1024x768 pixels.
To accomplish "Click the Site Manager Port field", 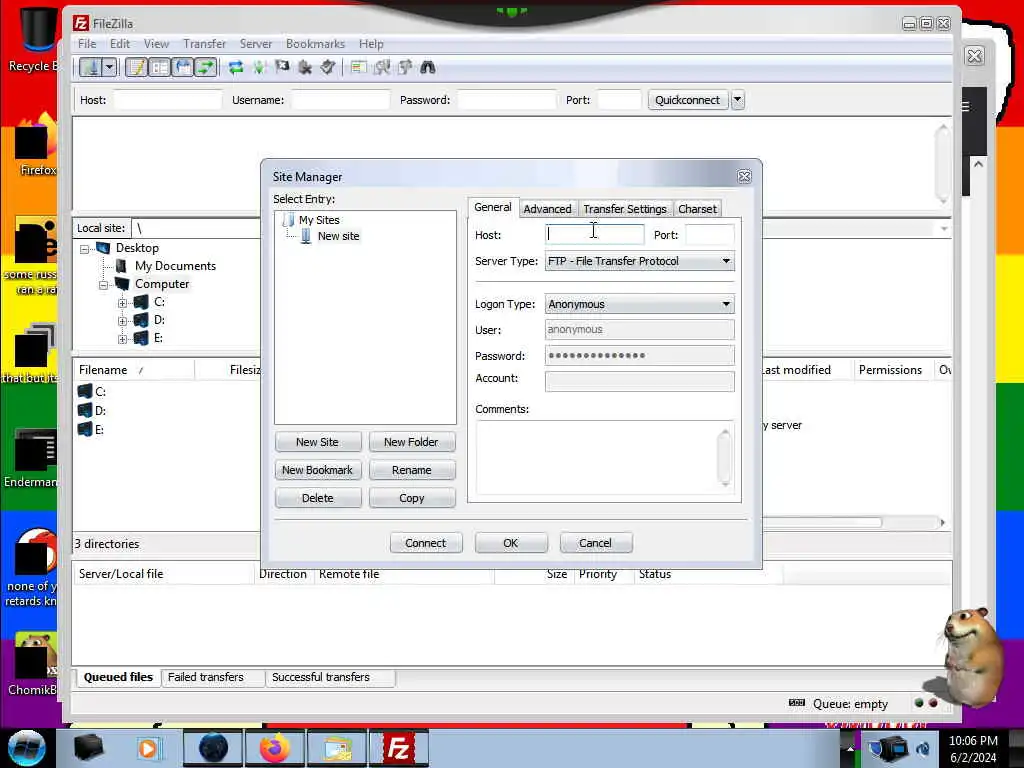I will pos(710,234).
